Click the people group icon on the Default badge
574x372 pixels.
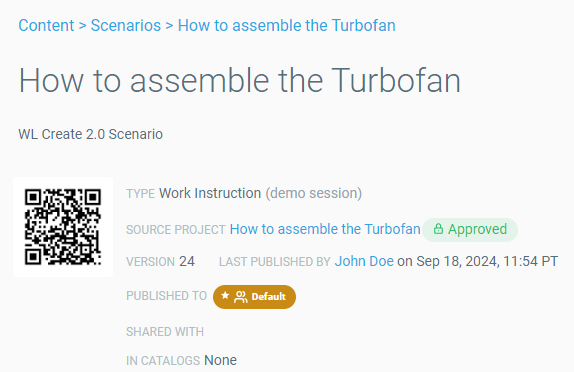(241, 297)
